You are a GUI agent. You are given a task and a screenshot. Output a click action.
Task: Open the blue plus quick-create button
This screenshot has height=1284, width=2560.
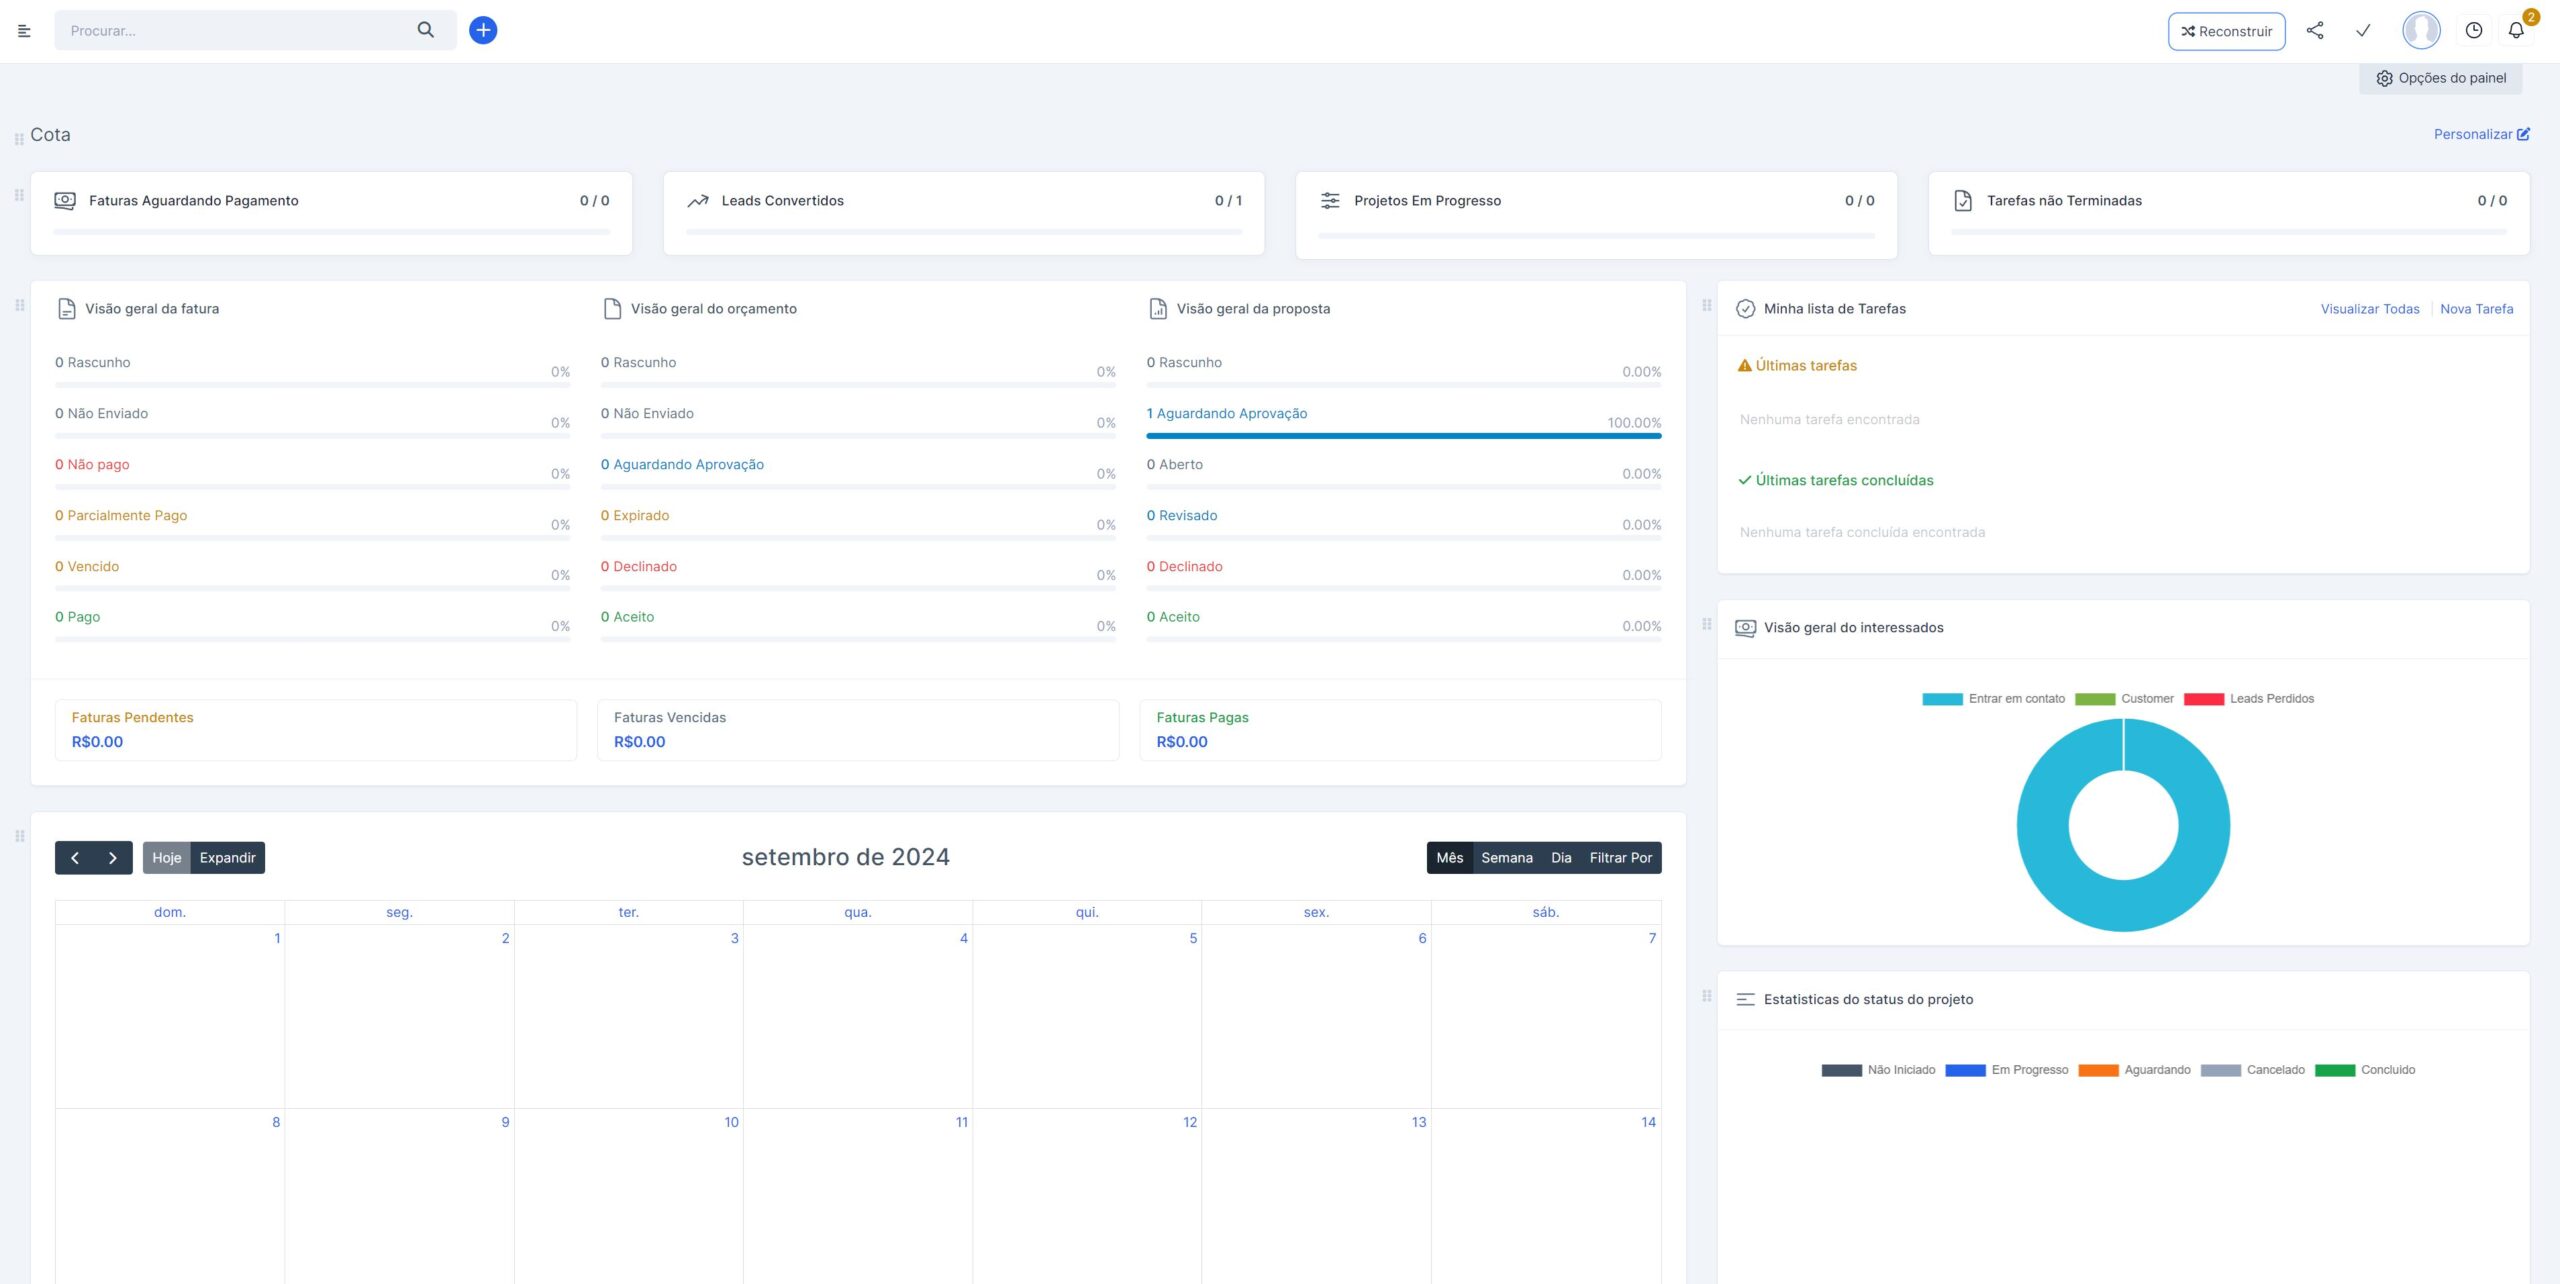click(x=483, y=30)
